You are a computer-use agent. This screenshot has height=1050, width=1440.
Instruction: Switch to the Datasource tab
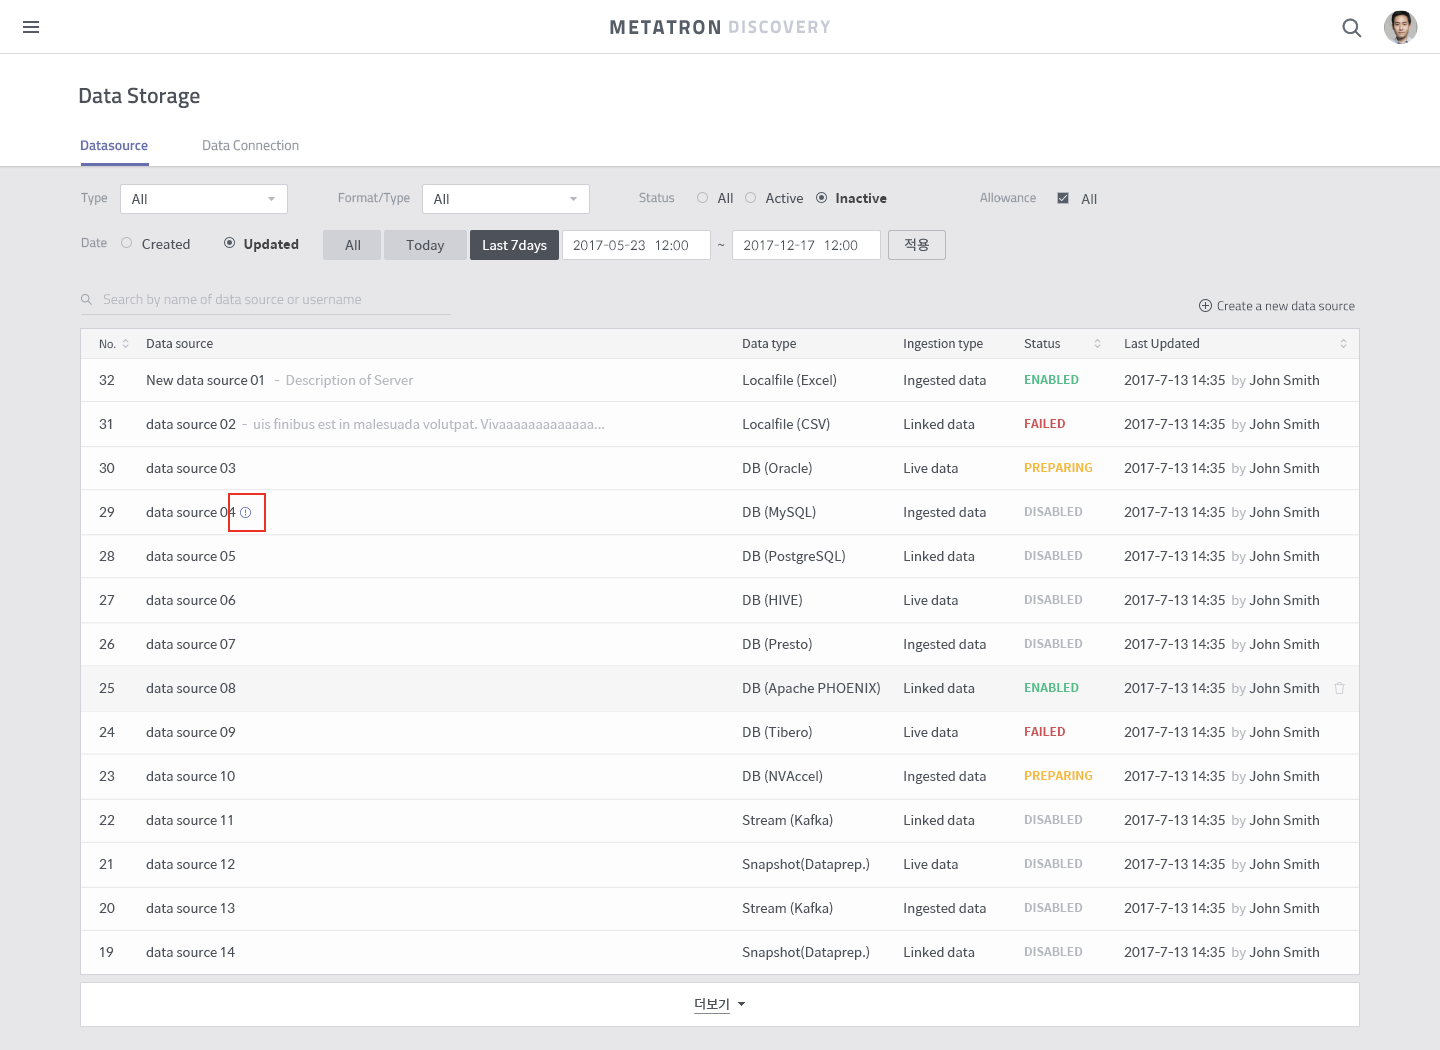tap(114, 146)
